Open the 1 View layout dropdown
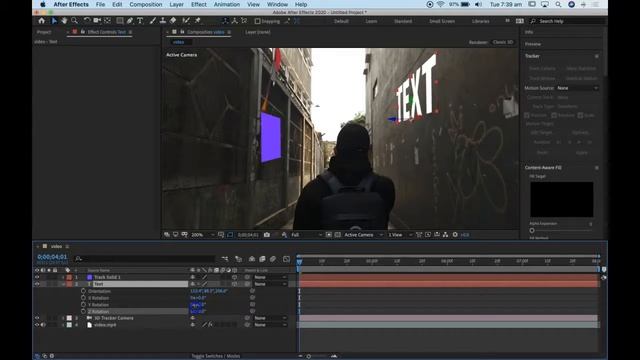The width and height of the screenshot is (640, 360). [399, 235]
